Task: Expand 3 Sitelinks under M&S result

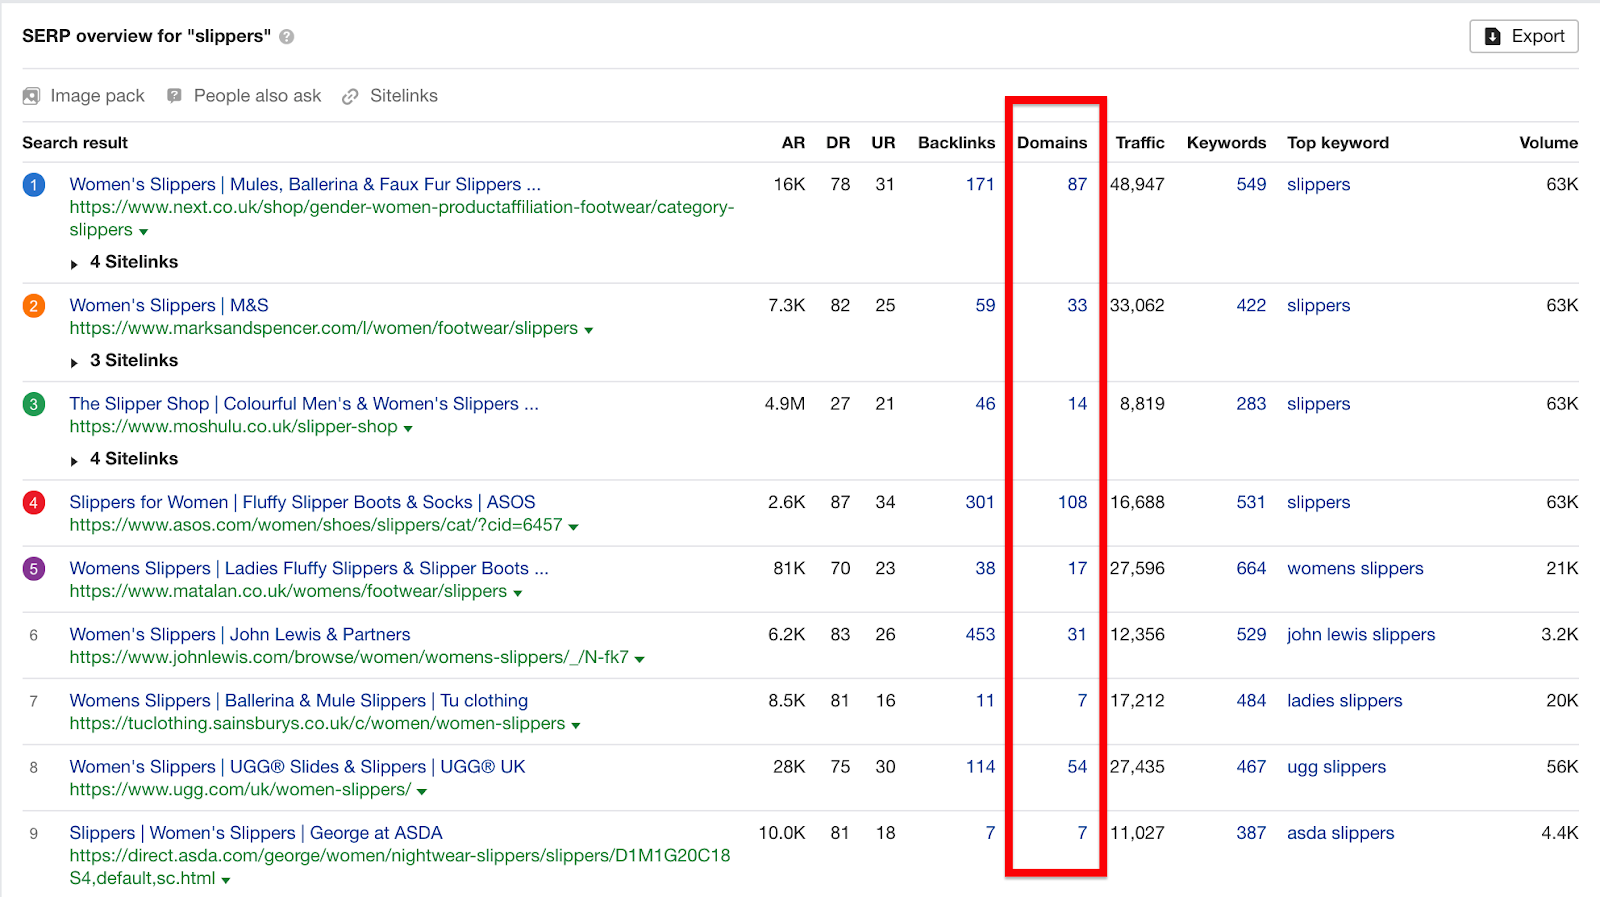Action: [x=124, y=360]
